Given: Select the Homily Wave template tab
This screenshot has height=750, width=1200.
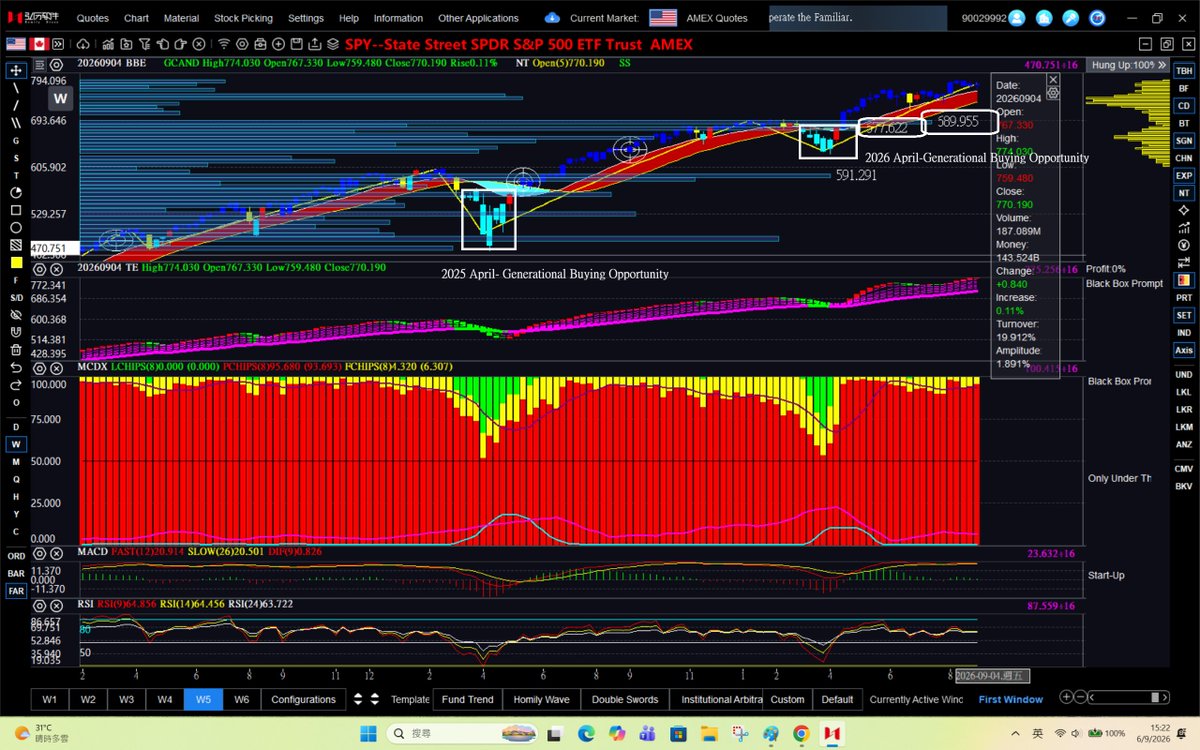Looking at the screenshot, I should pos(541,699).
